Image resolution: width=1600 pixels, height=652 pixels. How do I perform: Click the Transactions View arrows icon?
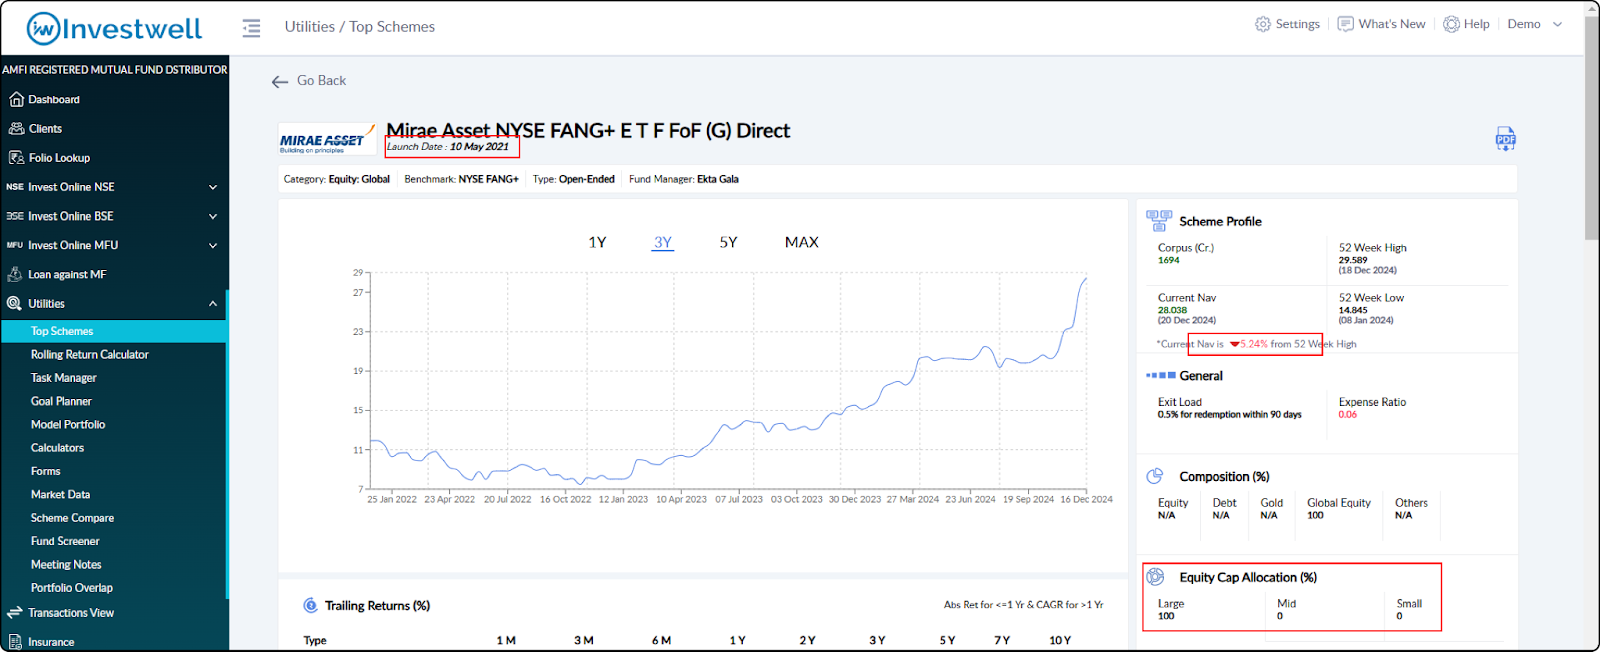pyautogui.click(x=14, y=612)
